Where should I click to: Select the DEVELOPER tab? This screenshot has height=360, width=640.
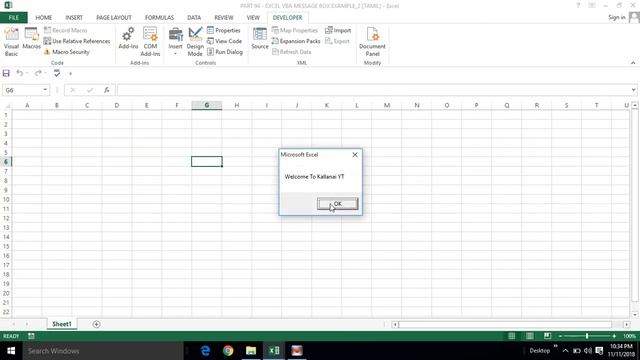click(x=287, y=18)
